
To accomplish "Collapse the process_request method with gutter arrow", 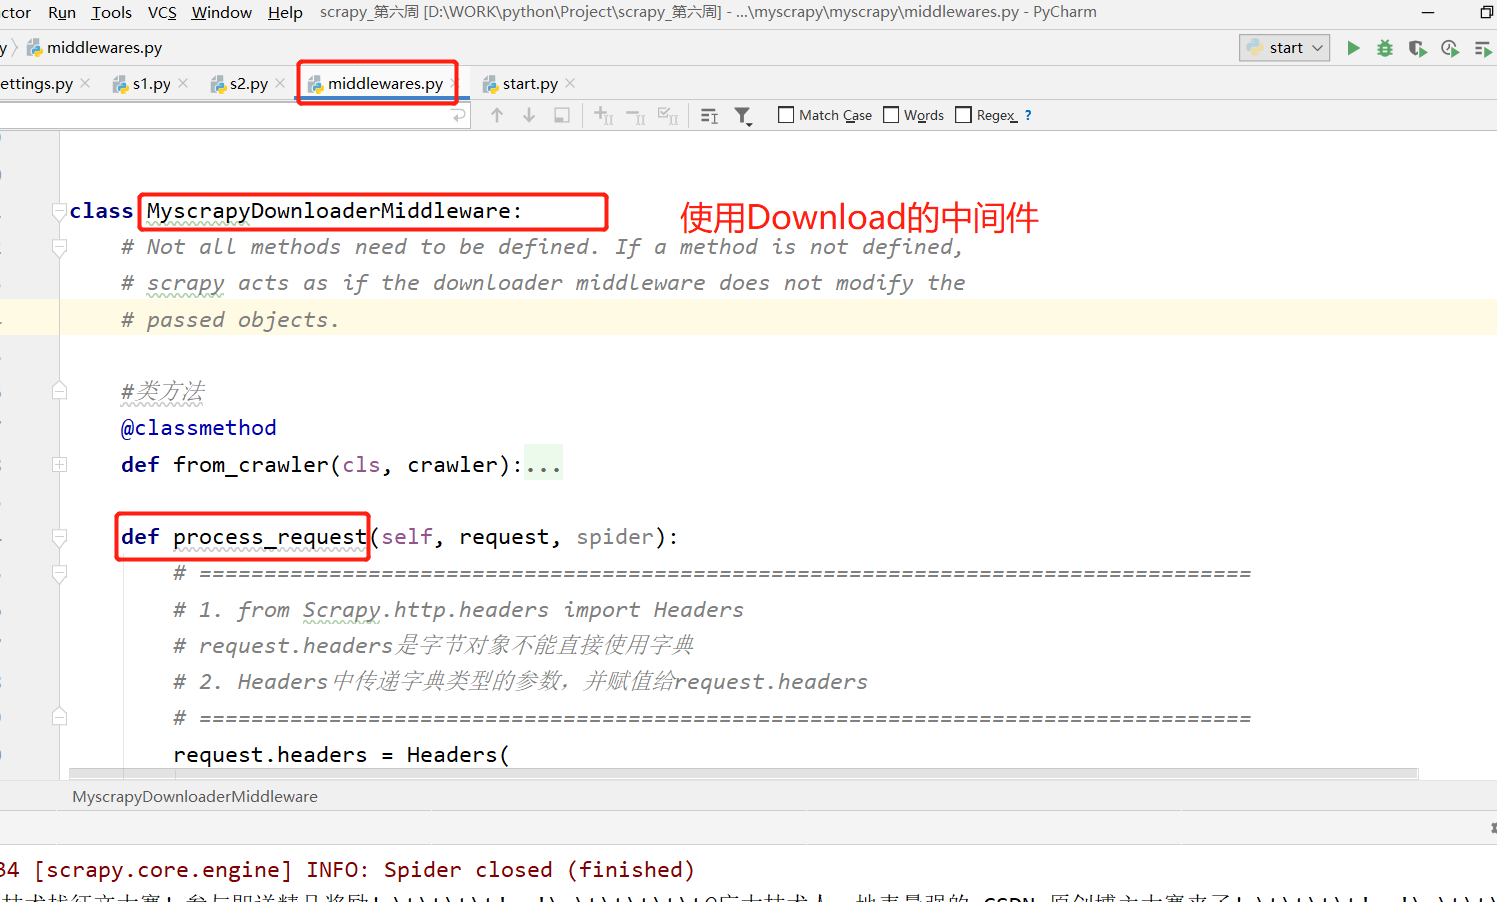I will click(58, 537).
